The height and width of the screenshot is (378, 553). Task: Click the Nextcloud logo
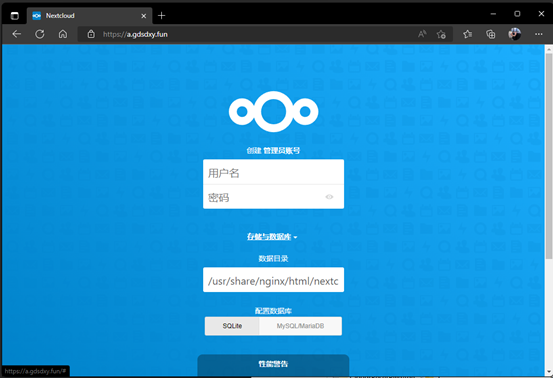click(x=273, y=111)
